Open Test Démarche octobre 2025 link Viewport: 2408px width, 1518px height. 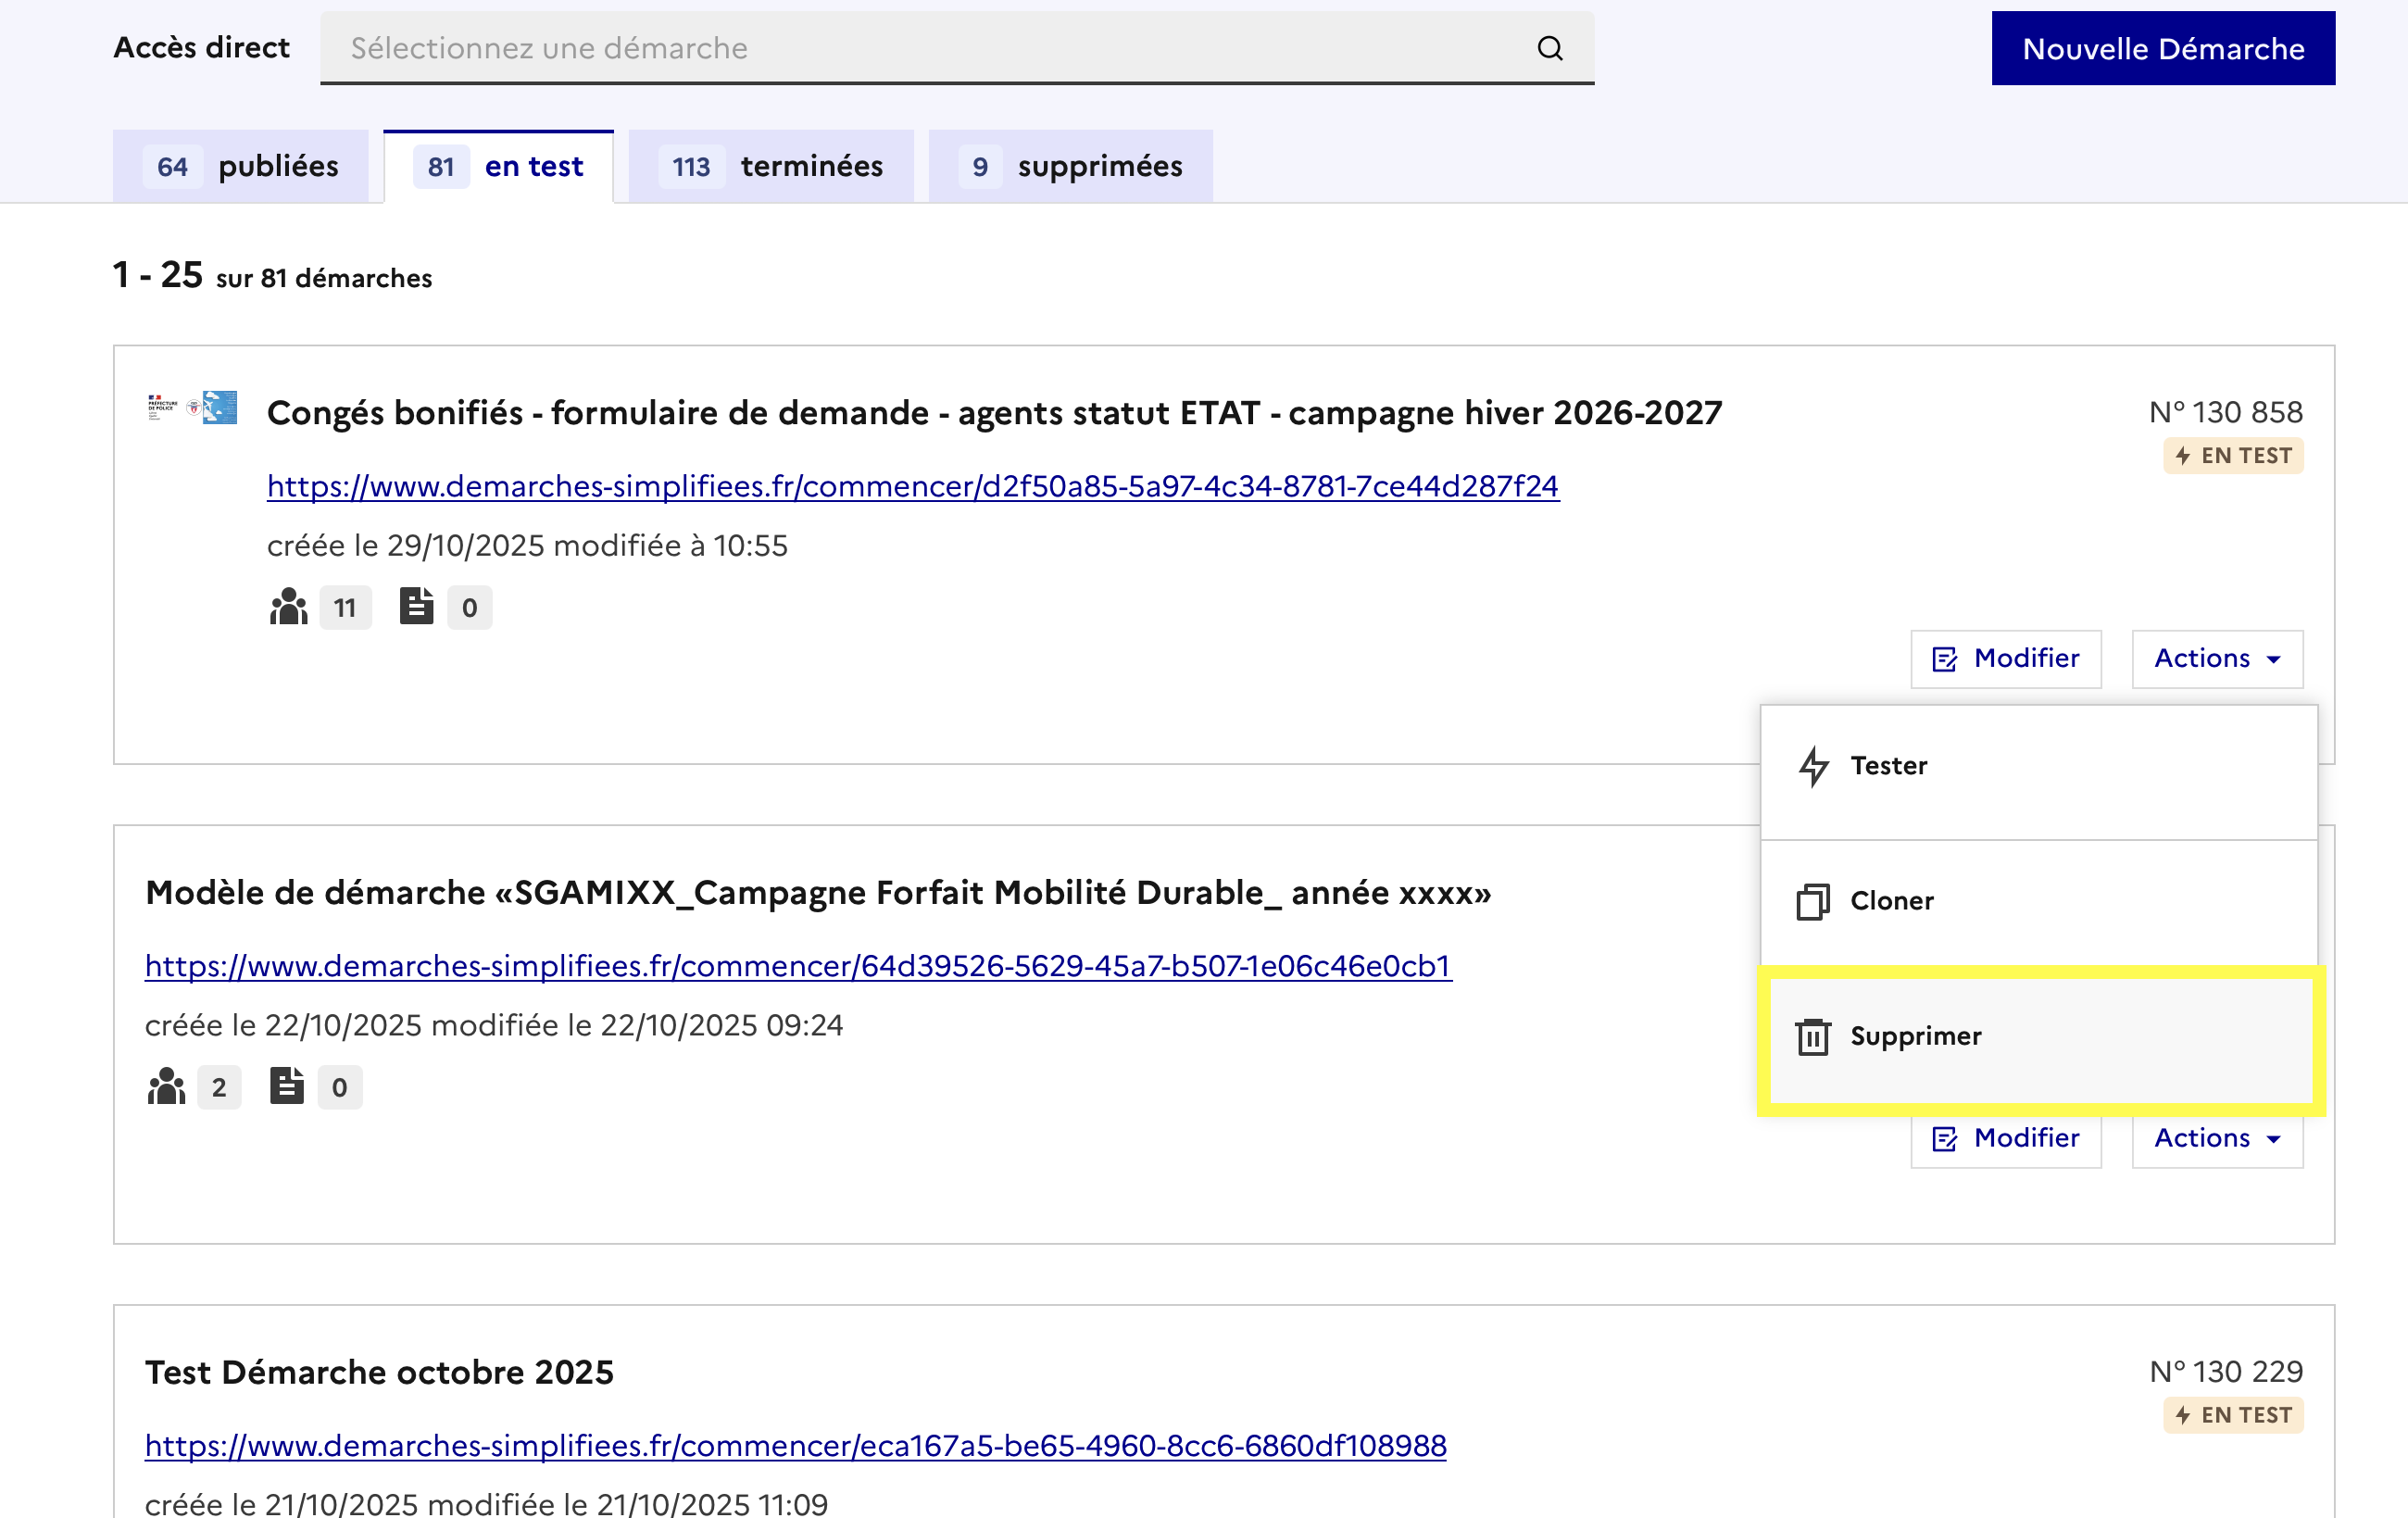tap(795, 1445)
